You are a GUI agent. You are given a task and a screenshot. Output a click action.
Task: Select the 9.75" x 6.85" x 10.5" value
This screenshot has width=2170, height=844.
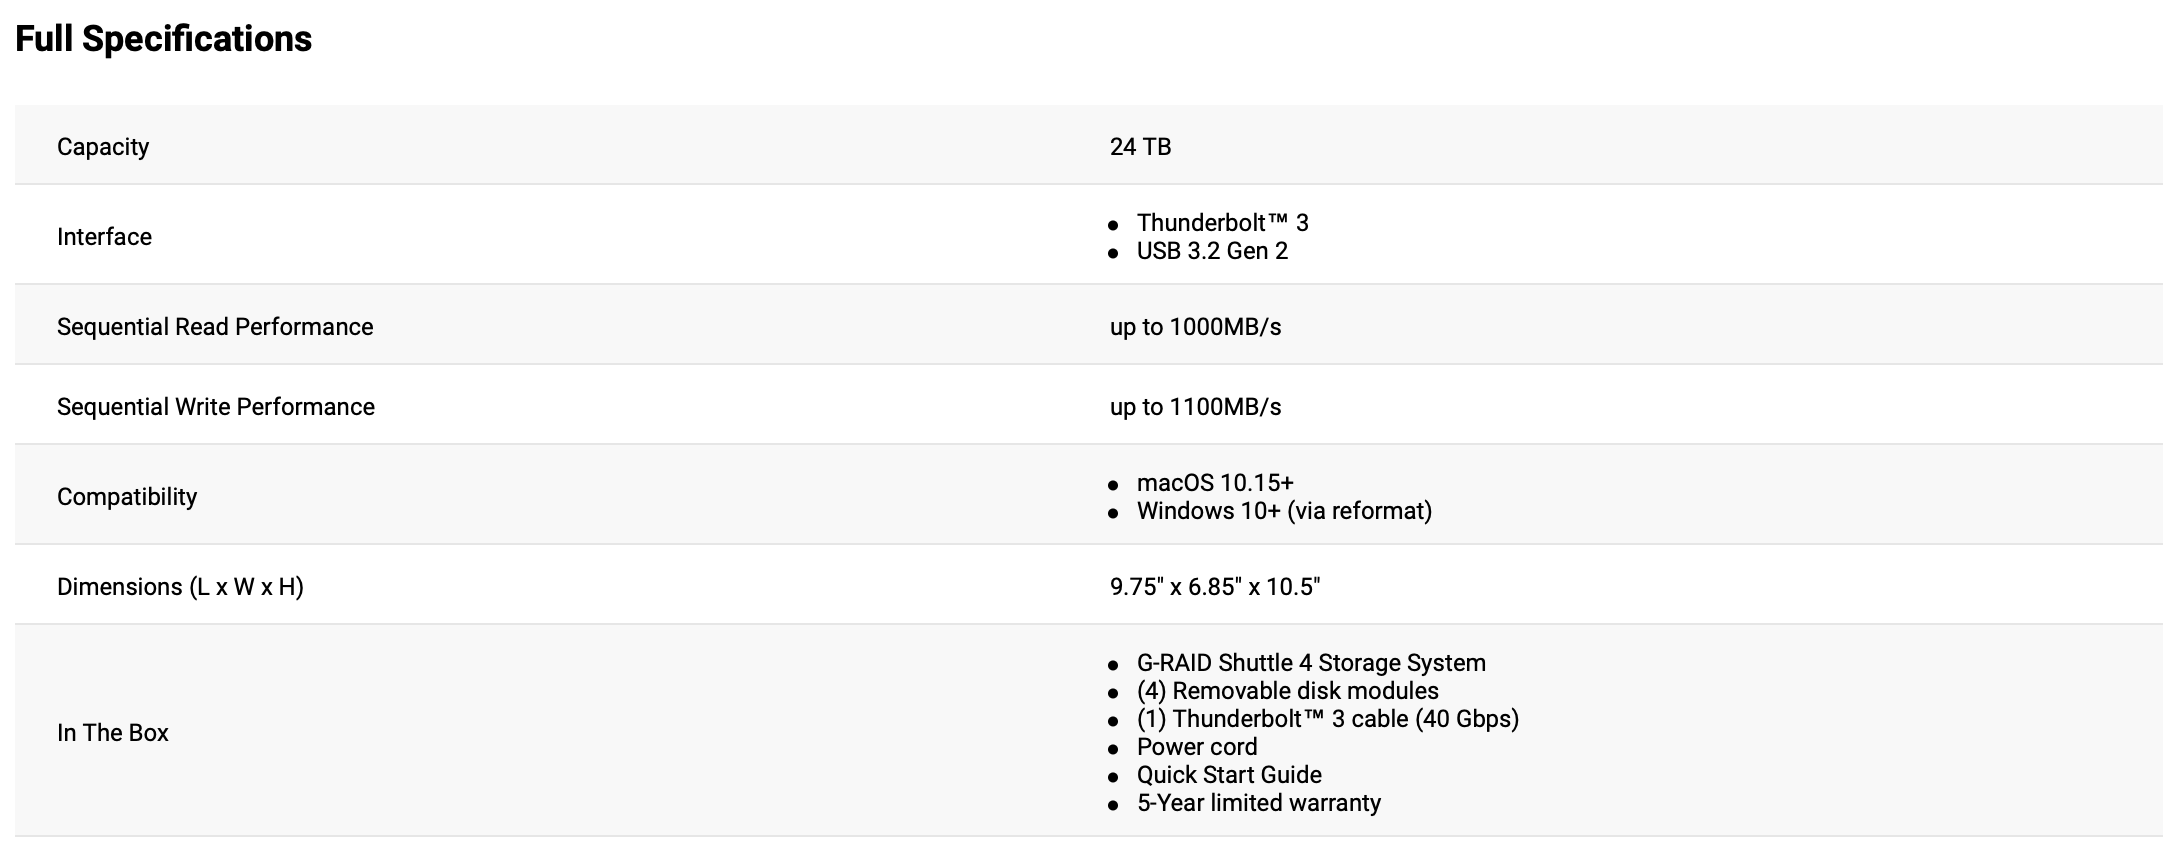1214,587
